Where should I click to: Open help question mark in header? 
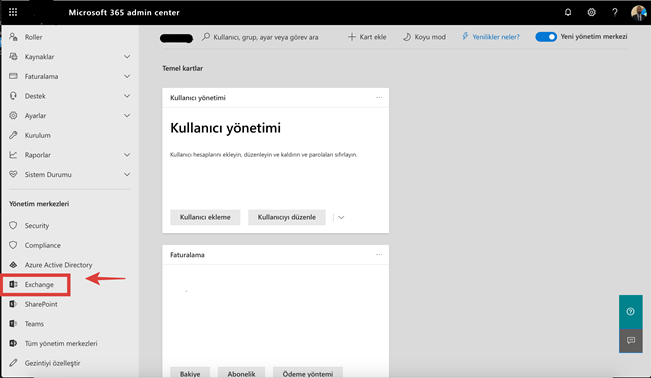tap(615, 12)
